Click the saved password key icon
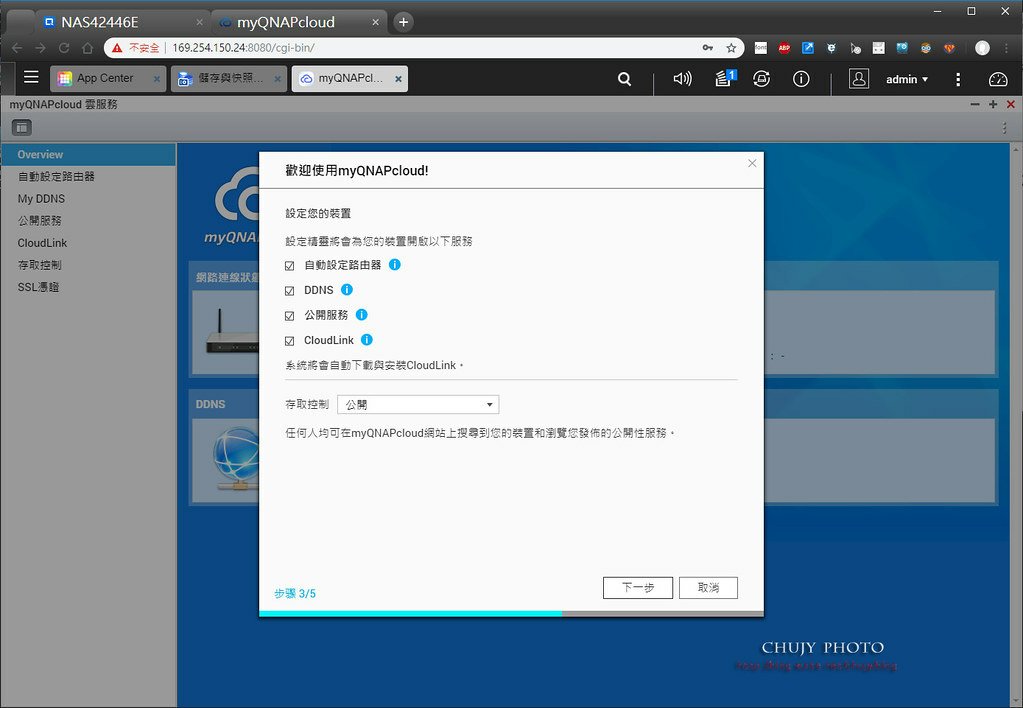Image resolution: width=1023 pixels, height=708 pixels. click(x=708, y=48)
